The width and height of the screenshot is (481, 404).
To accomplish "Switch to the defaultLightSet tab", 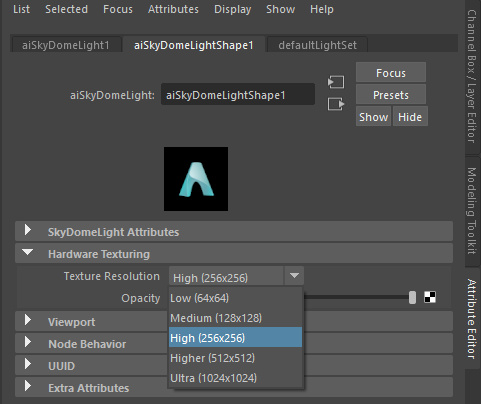I will point(317,45).
